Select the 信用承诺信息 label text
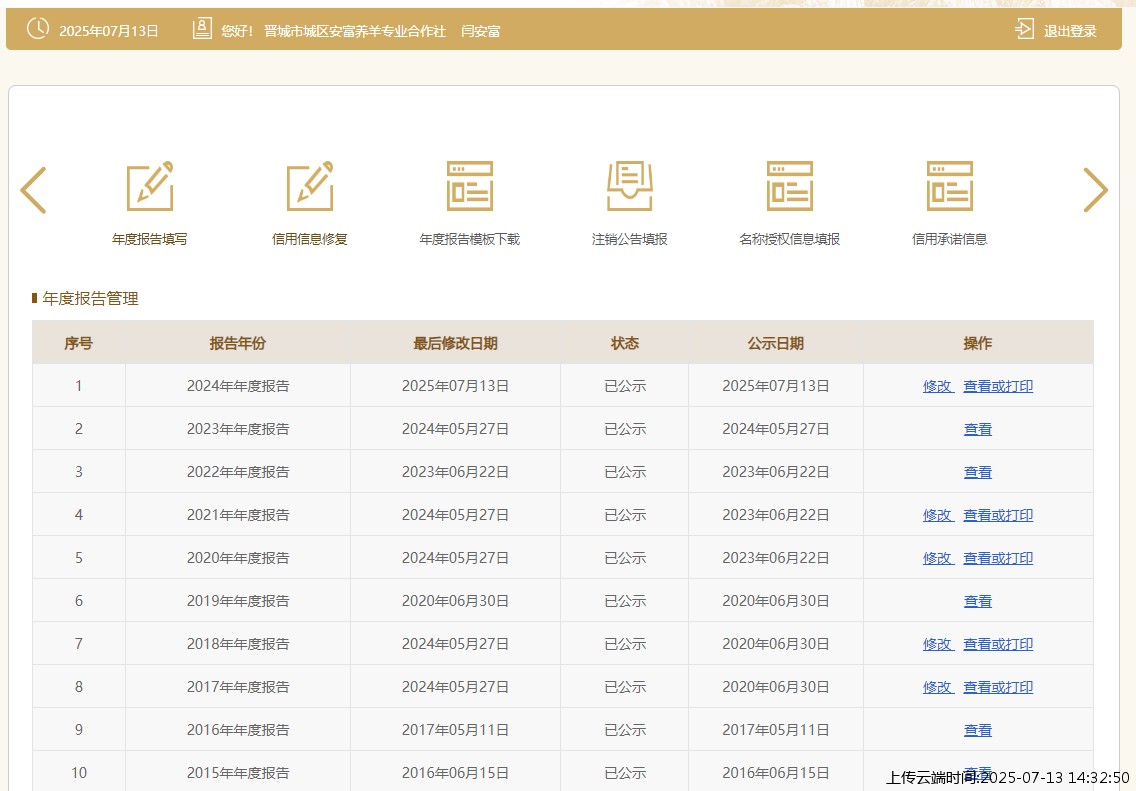 [950, 239]
